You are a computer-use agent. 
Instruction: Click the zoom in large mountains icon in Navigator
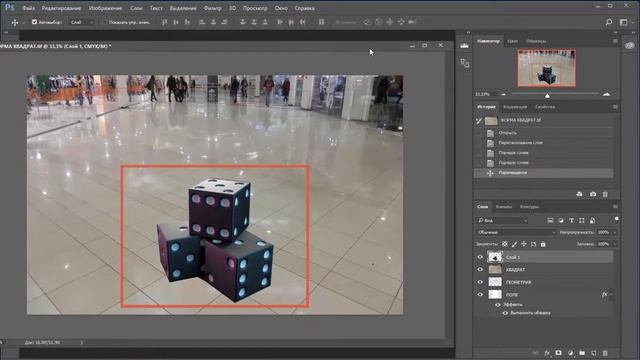(x=607, y=94)
